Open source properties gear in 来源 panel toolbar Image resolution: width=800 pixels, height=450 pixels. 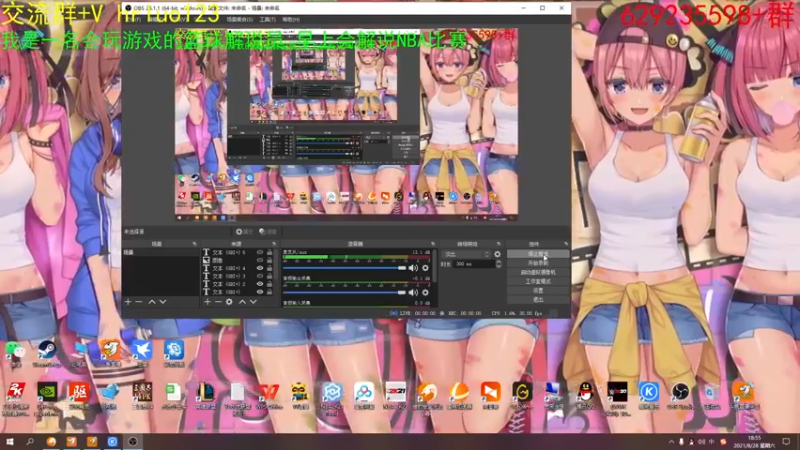pyautogui.click(x=229, y=302)
